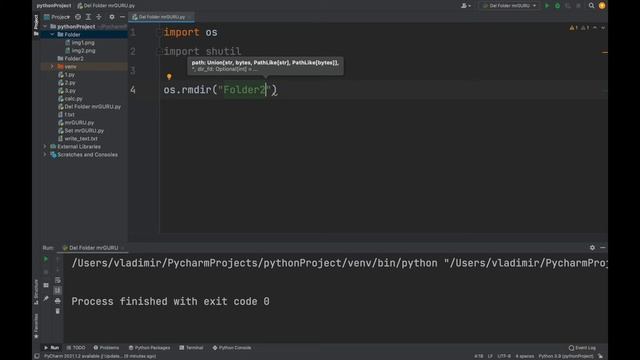Open the TODO tool window tab

point(76,348)
